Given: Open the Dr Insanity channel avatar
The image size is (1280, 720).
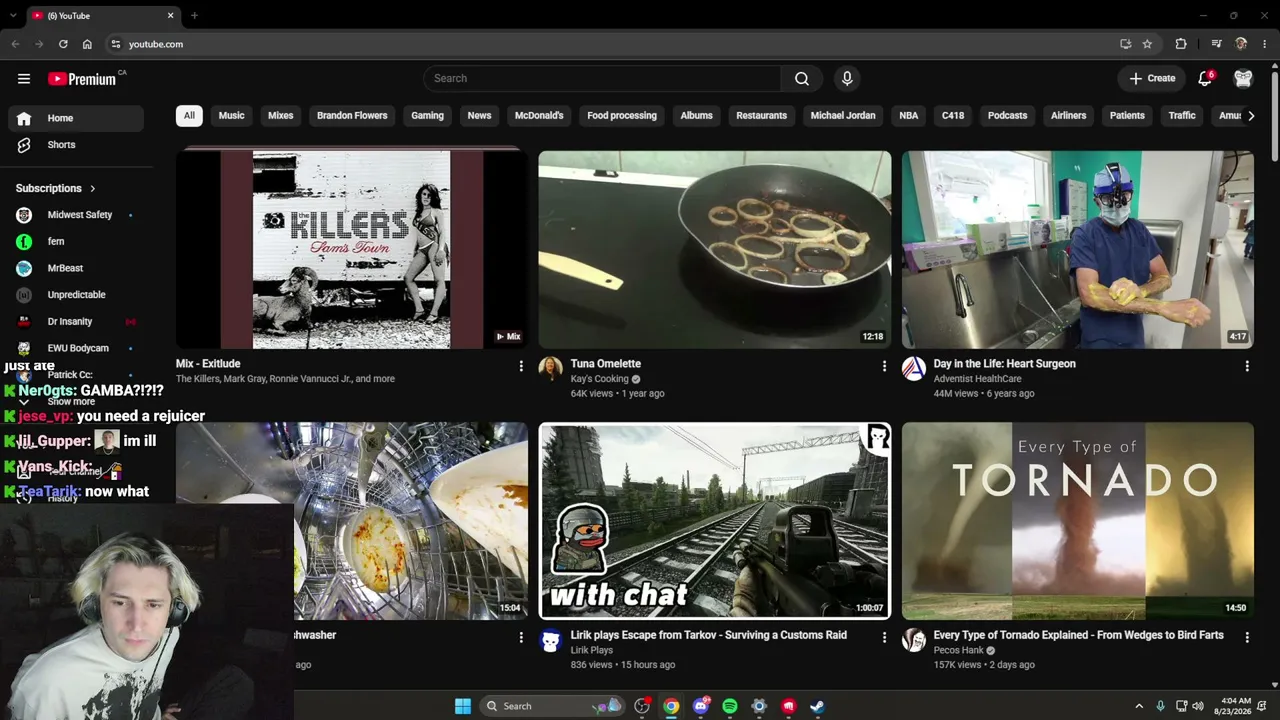Looking at the screenshot, I should tap(24, 322).
